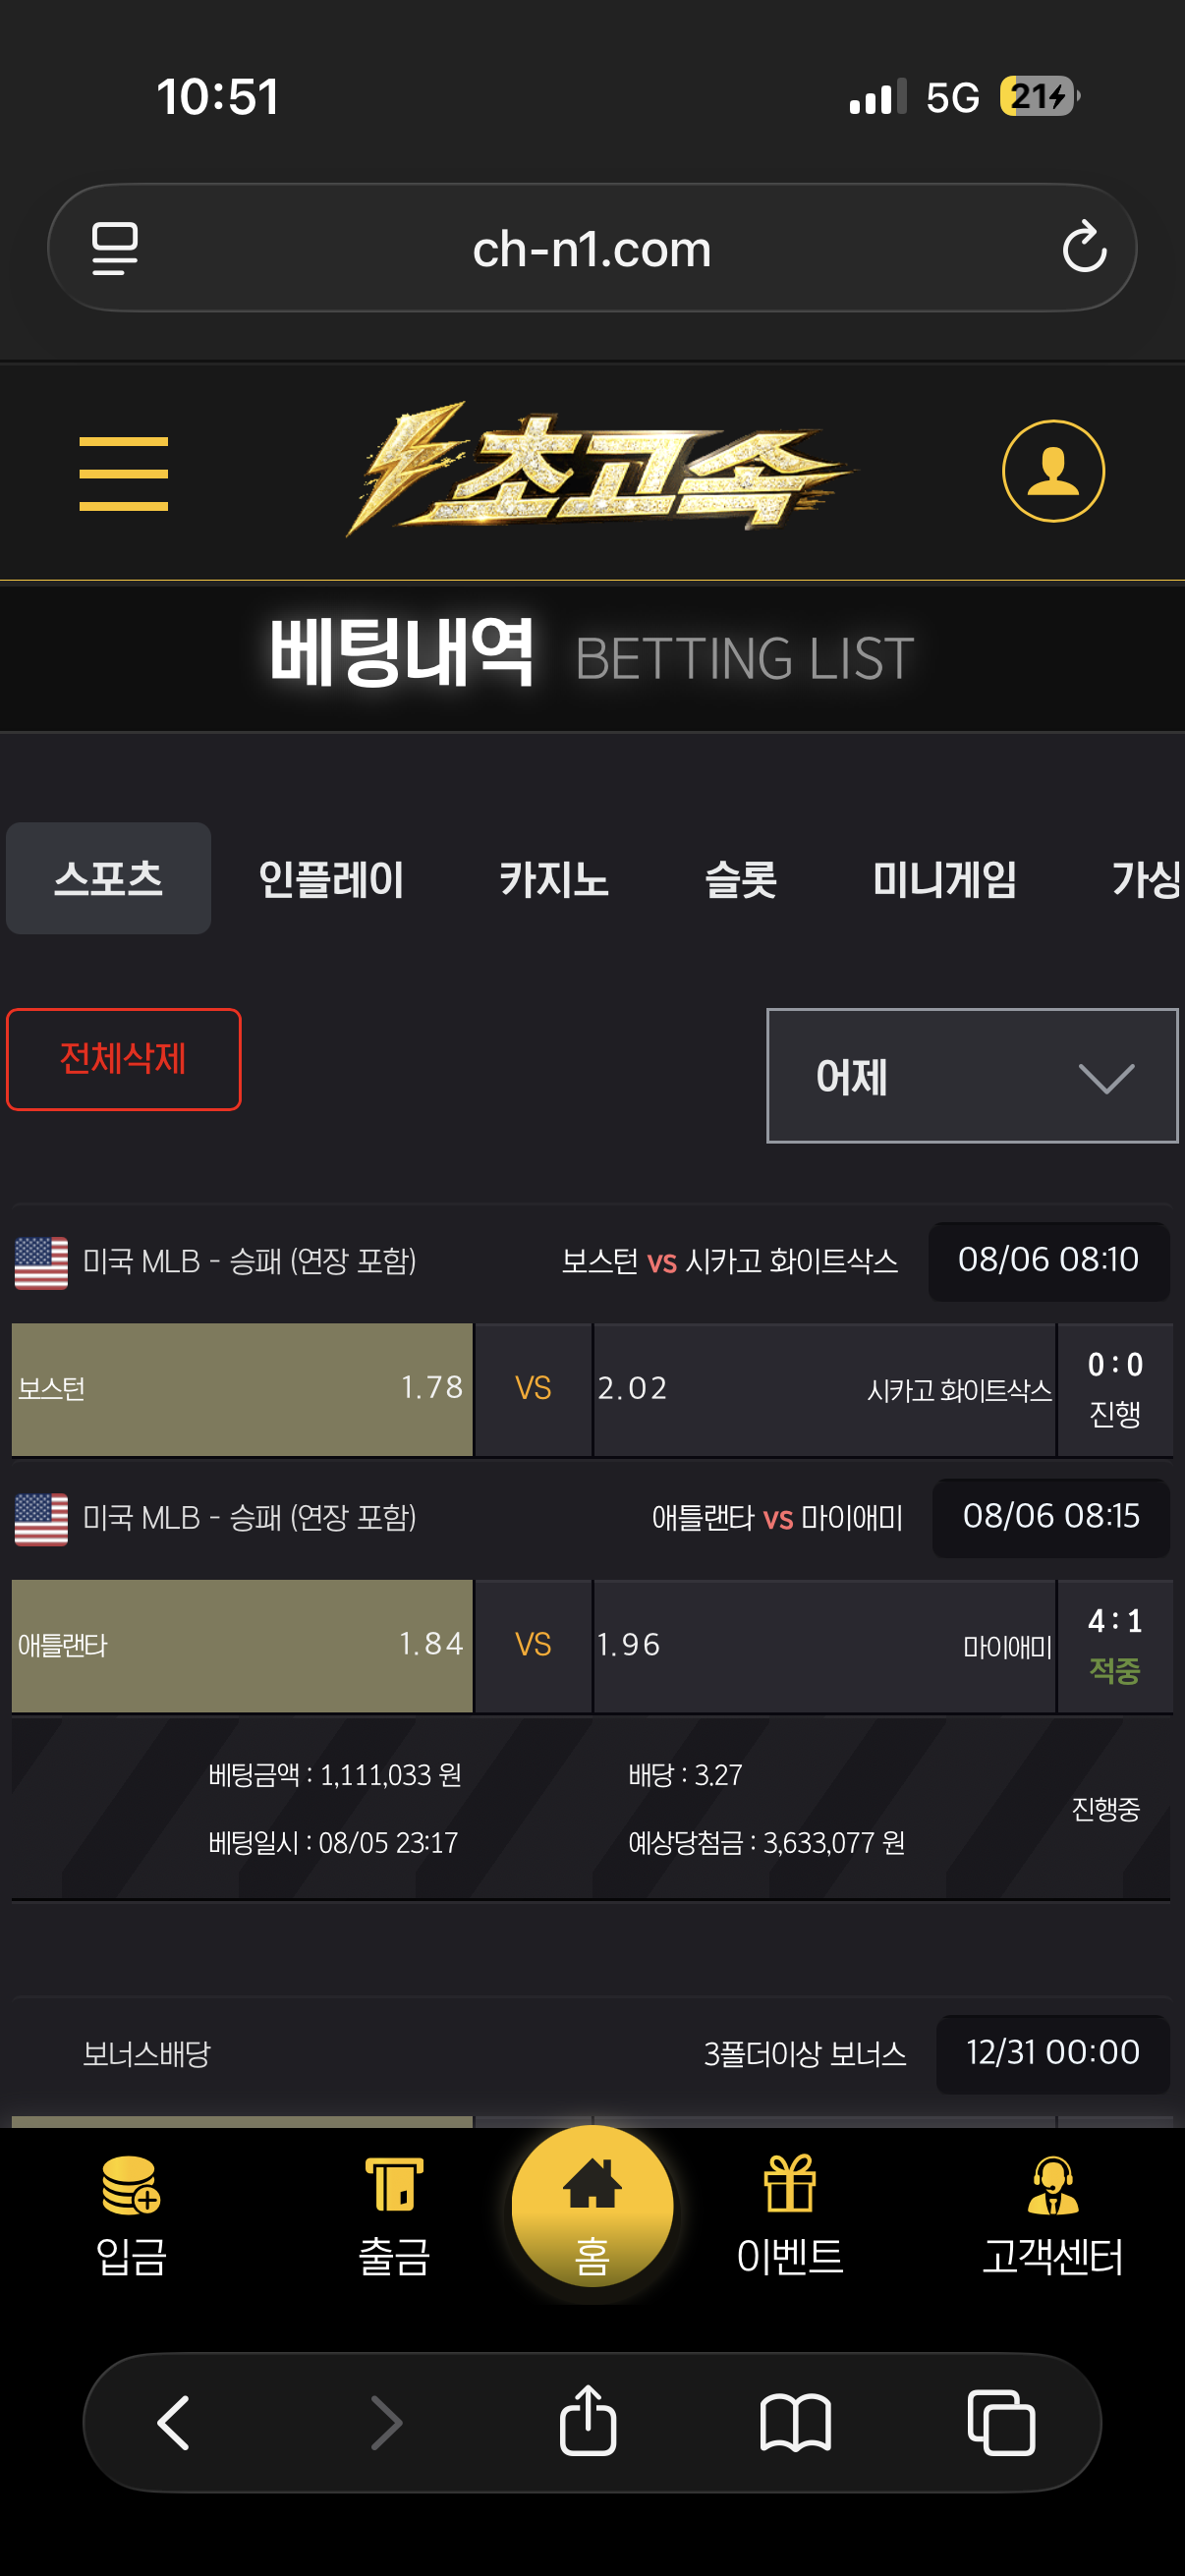Open browser bookmarks icon

click(x=795, y=2423)
